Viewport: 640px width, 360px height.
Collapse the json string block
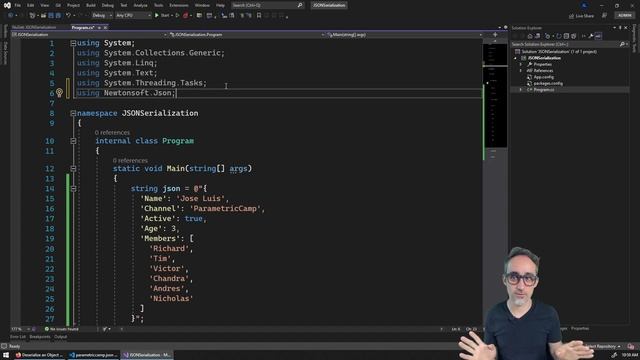point(73,189)
